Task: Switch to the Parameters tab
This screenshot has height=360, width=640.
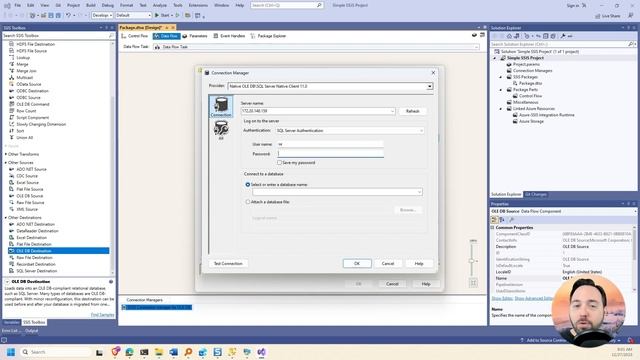Action: 195,36
